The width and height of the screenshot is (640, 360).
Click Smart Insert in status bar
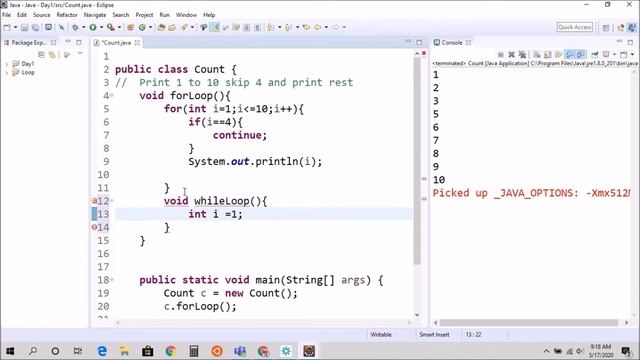click(434, 335)
